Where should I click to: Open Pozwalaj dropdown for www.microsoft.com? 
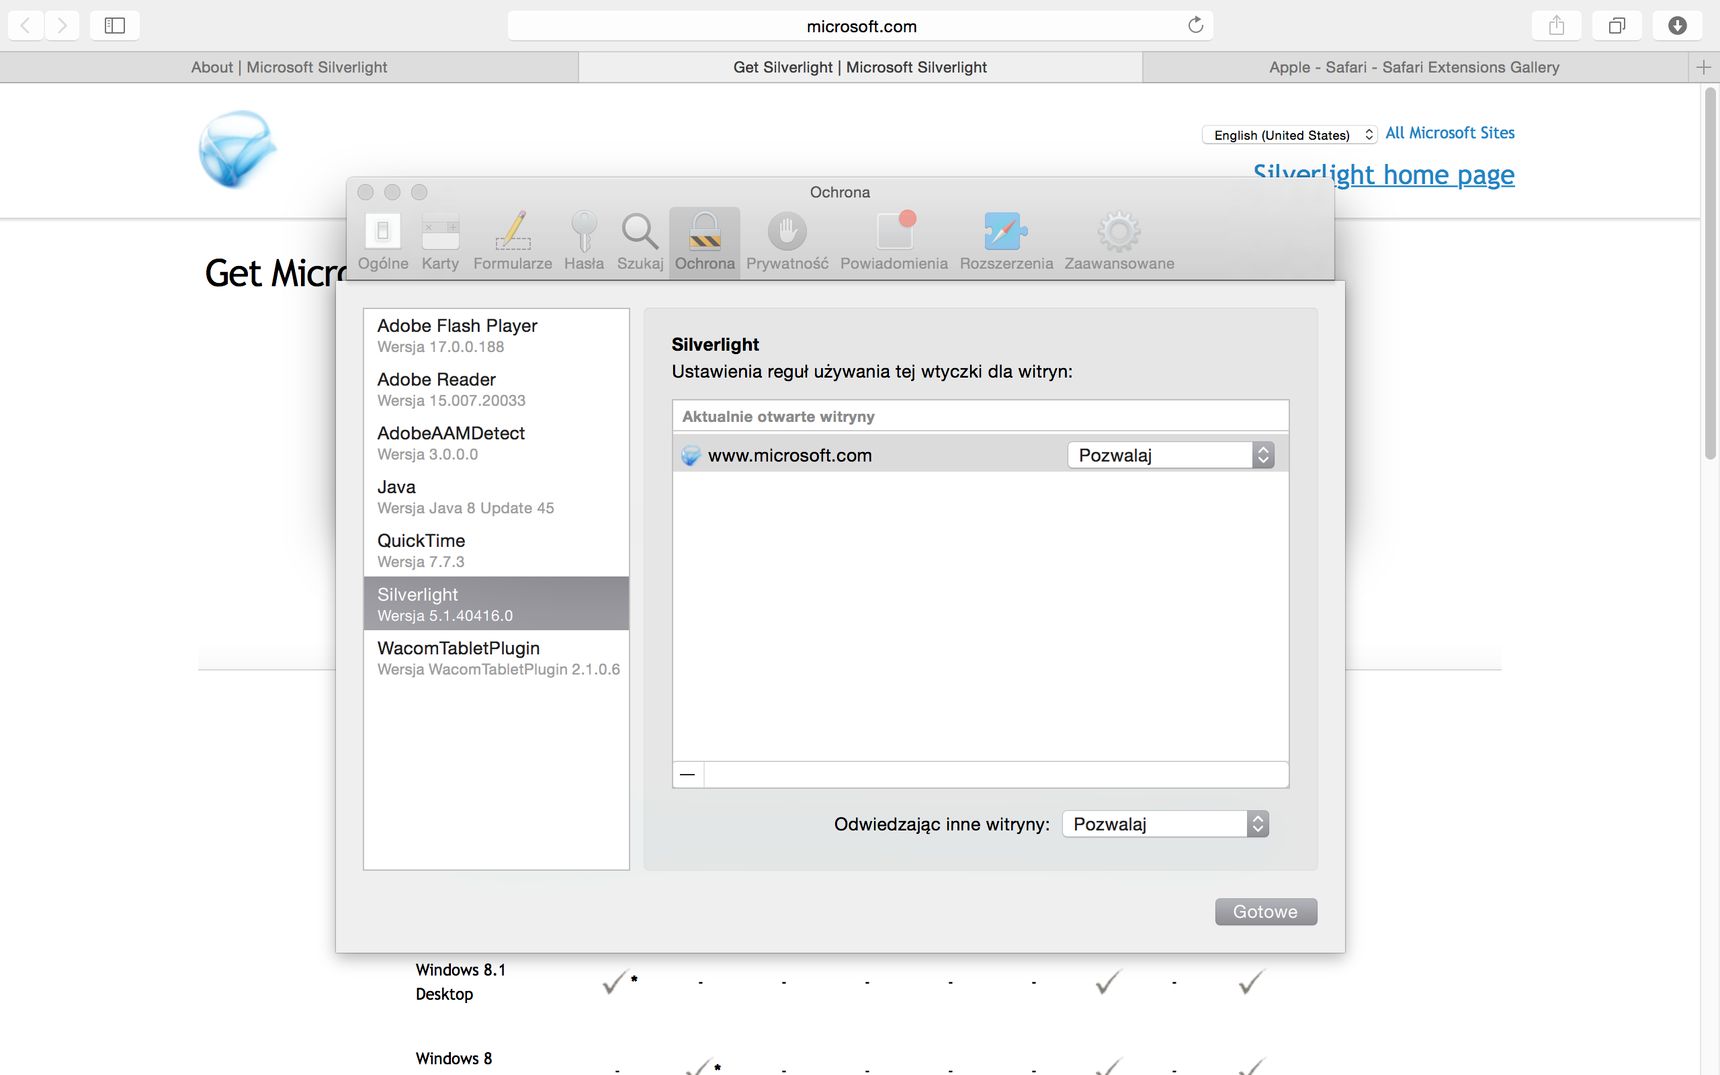[1171, 455]
